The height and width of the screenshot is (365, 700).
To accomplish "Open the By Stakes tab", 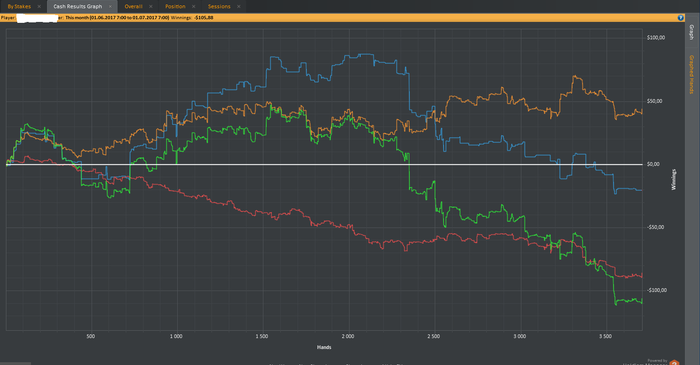I will 19,6.
